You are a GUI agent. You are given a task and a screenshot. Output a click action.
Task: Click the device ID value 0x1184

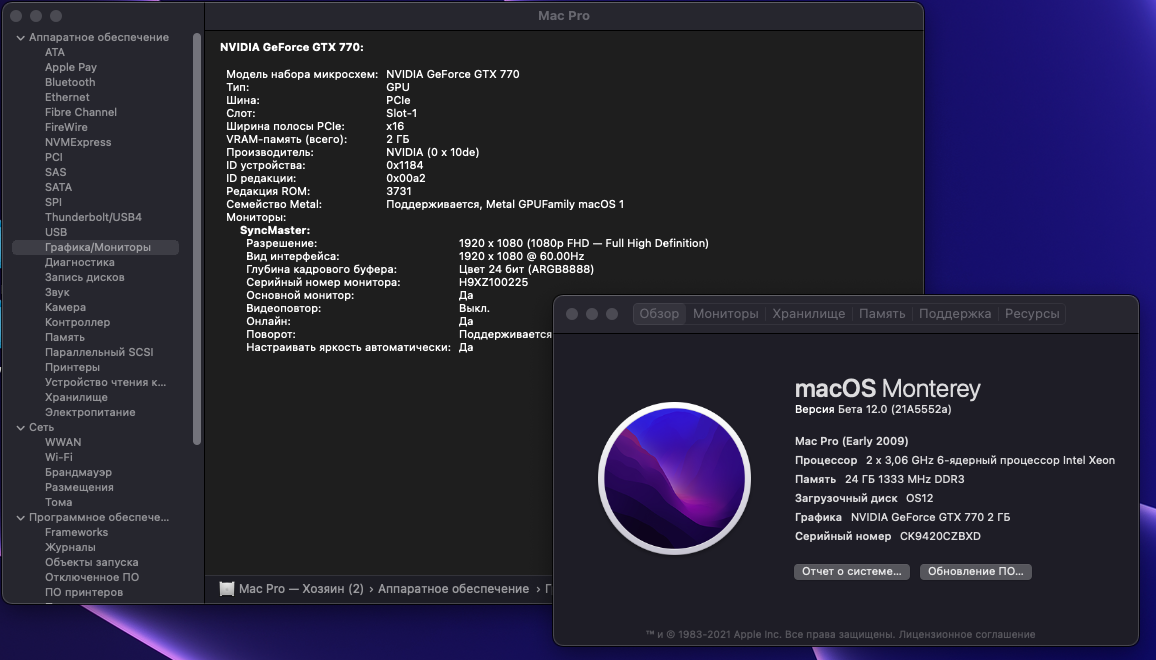[x=405, y=165]
